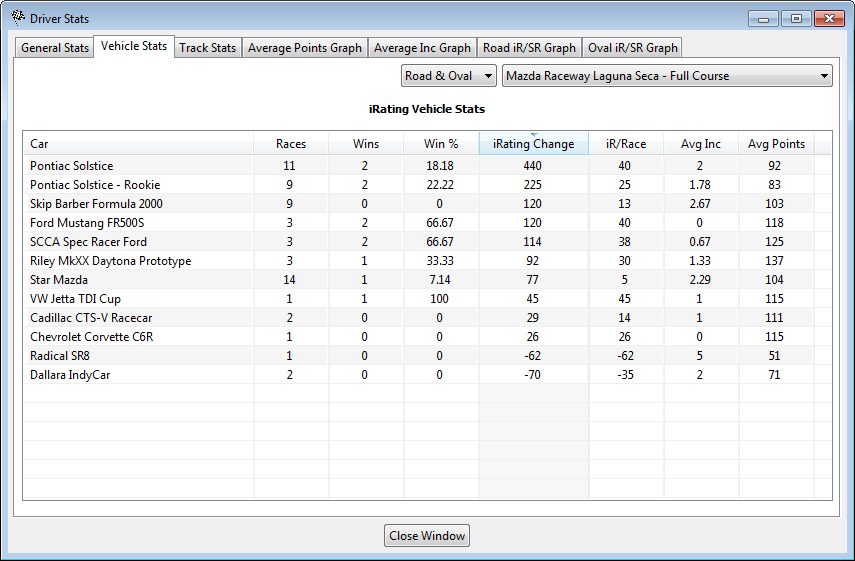Select the Riley MkXX Daytona Prototype row
The width and height of the screenshot is (855, 561).
click(428, 261)
